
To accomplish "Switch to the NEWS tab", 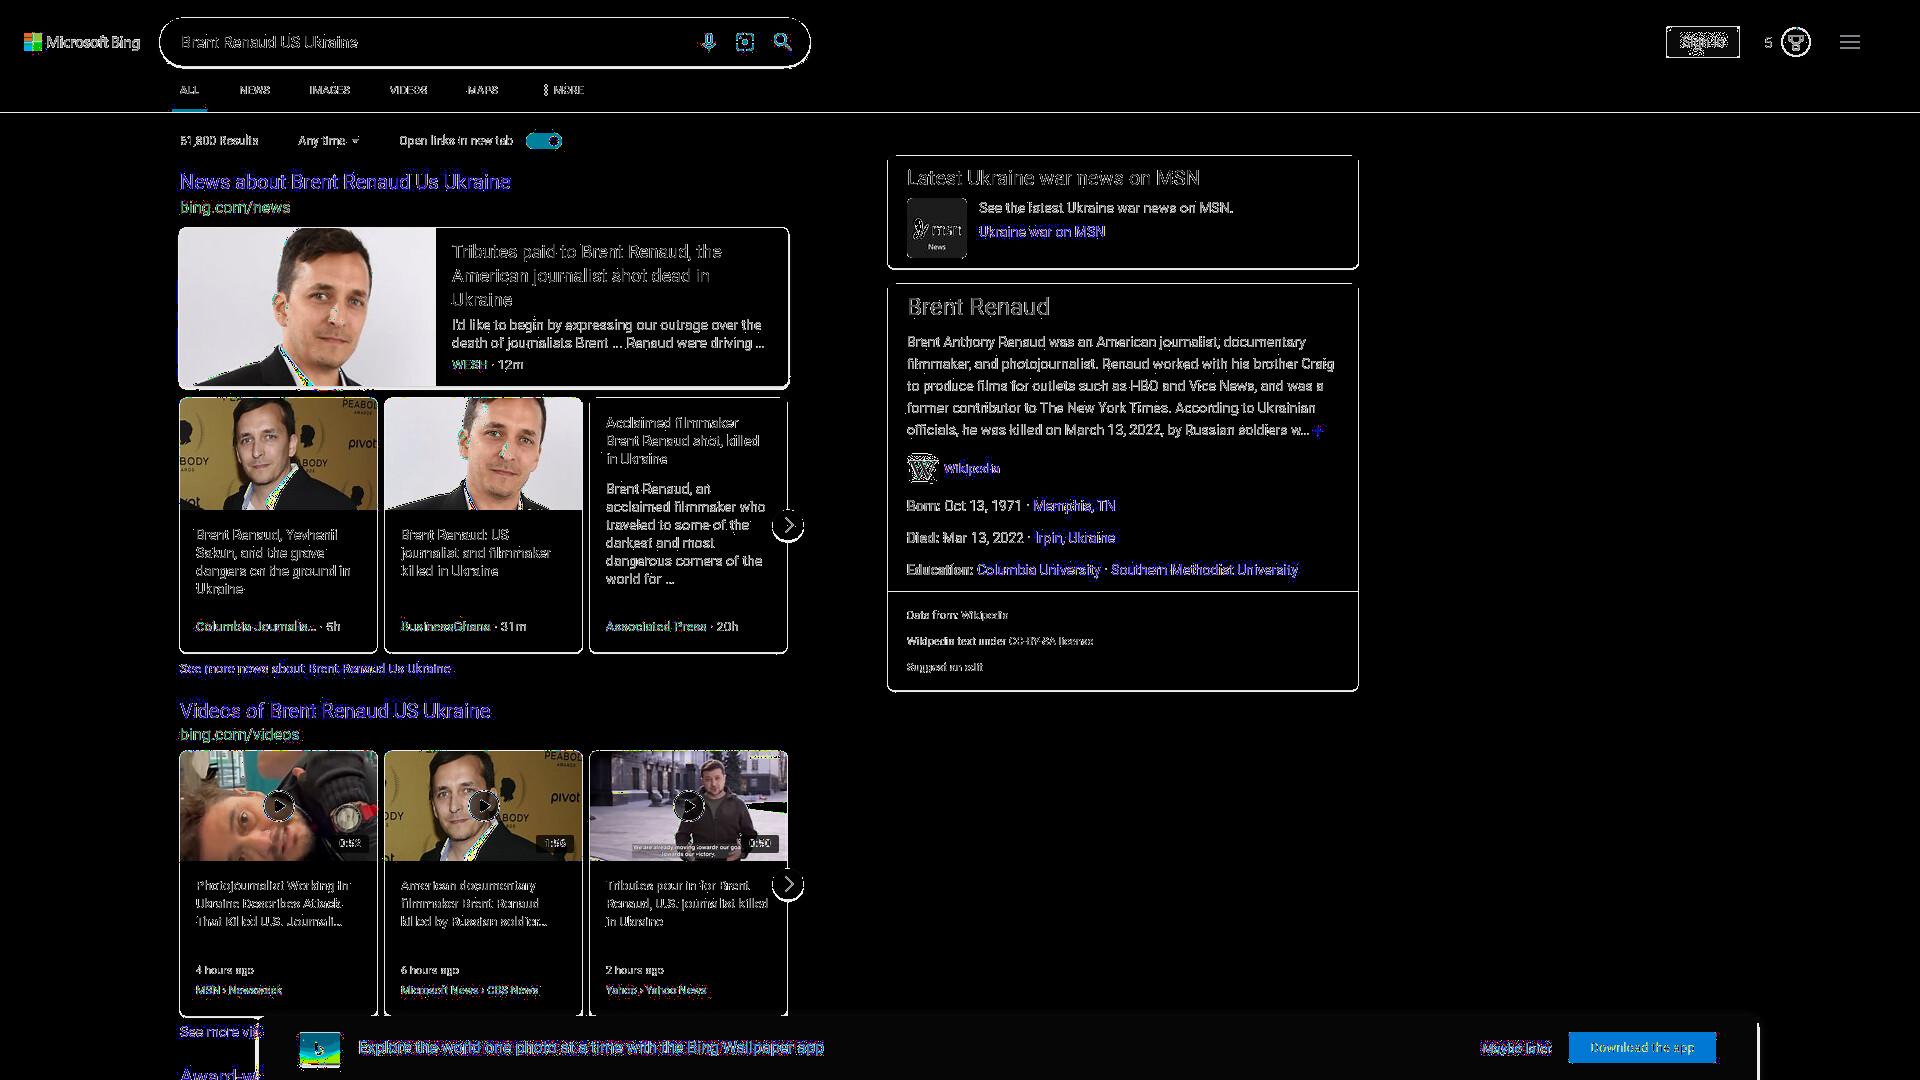I will tap(255, 90).
